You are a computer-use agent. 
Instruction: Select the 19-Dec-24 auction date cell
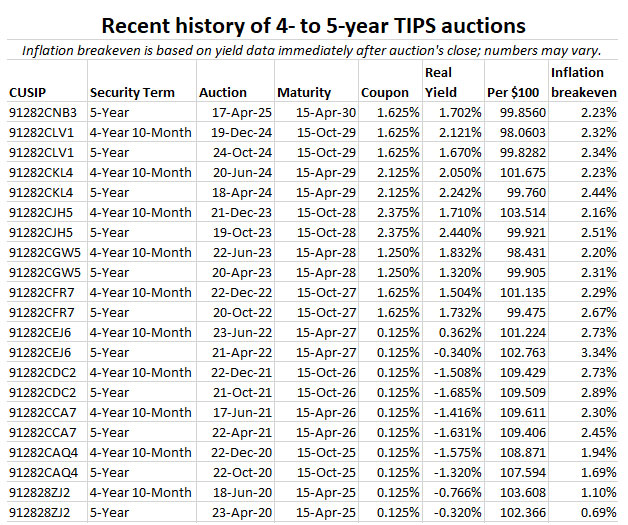pyautogui.click(x=236, y=133)
